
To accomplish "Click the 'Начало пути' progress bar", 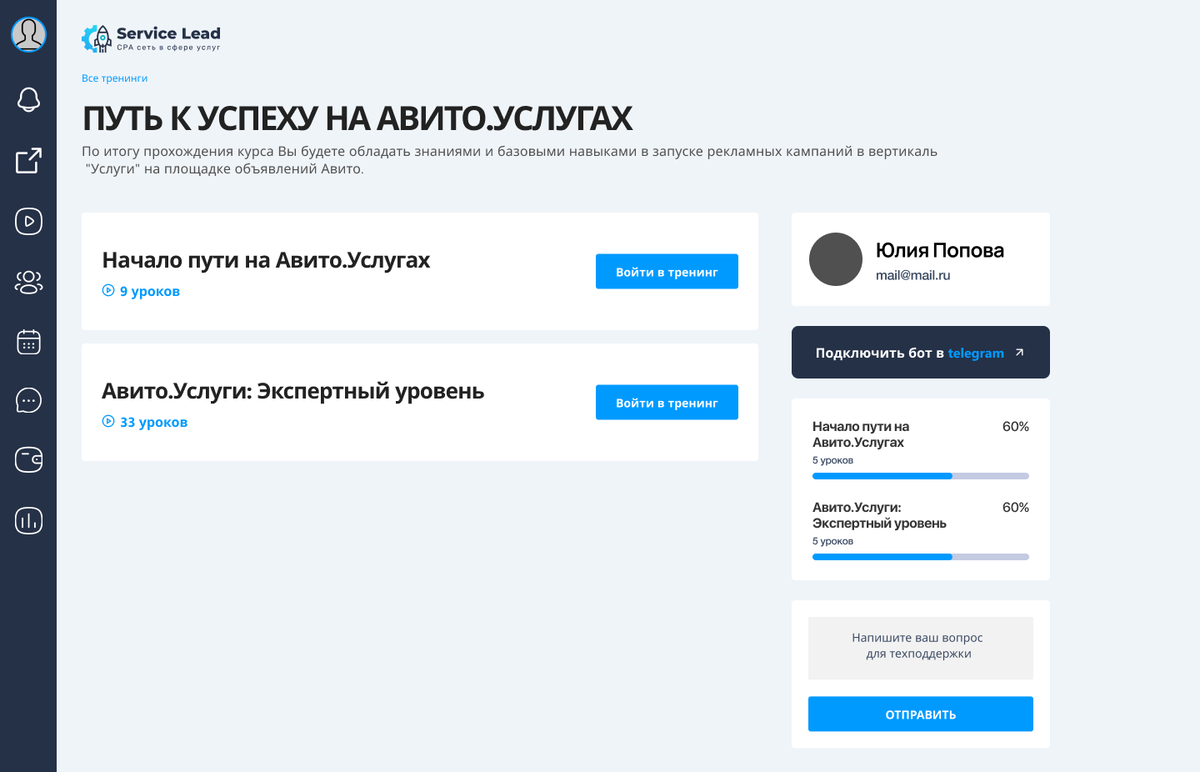I will [920, 476].
